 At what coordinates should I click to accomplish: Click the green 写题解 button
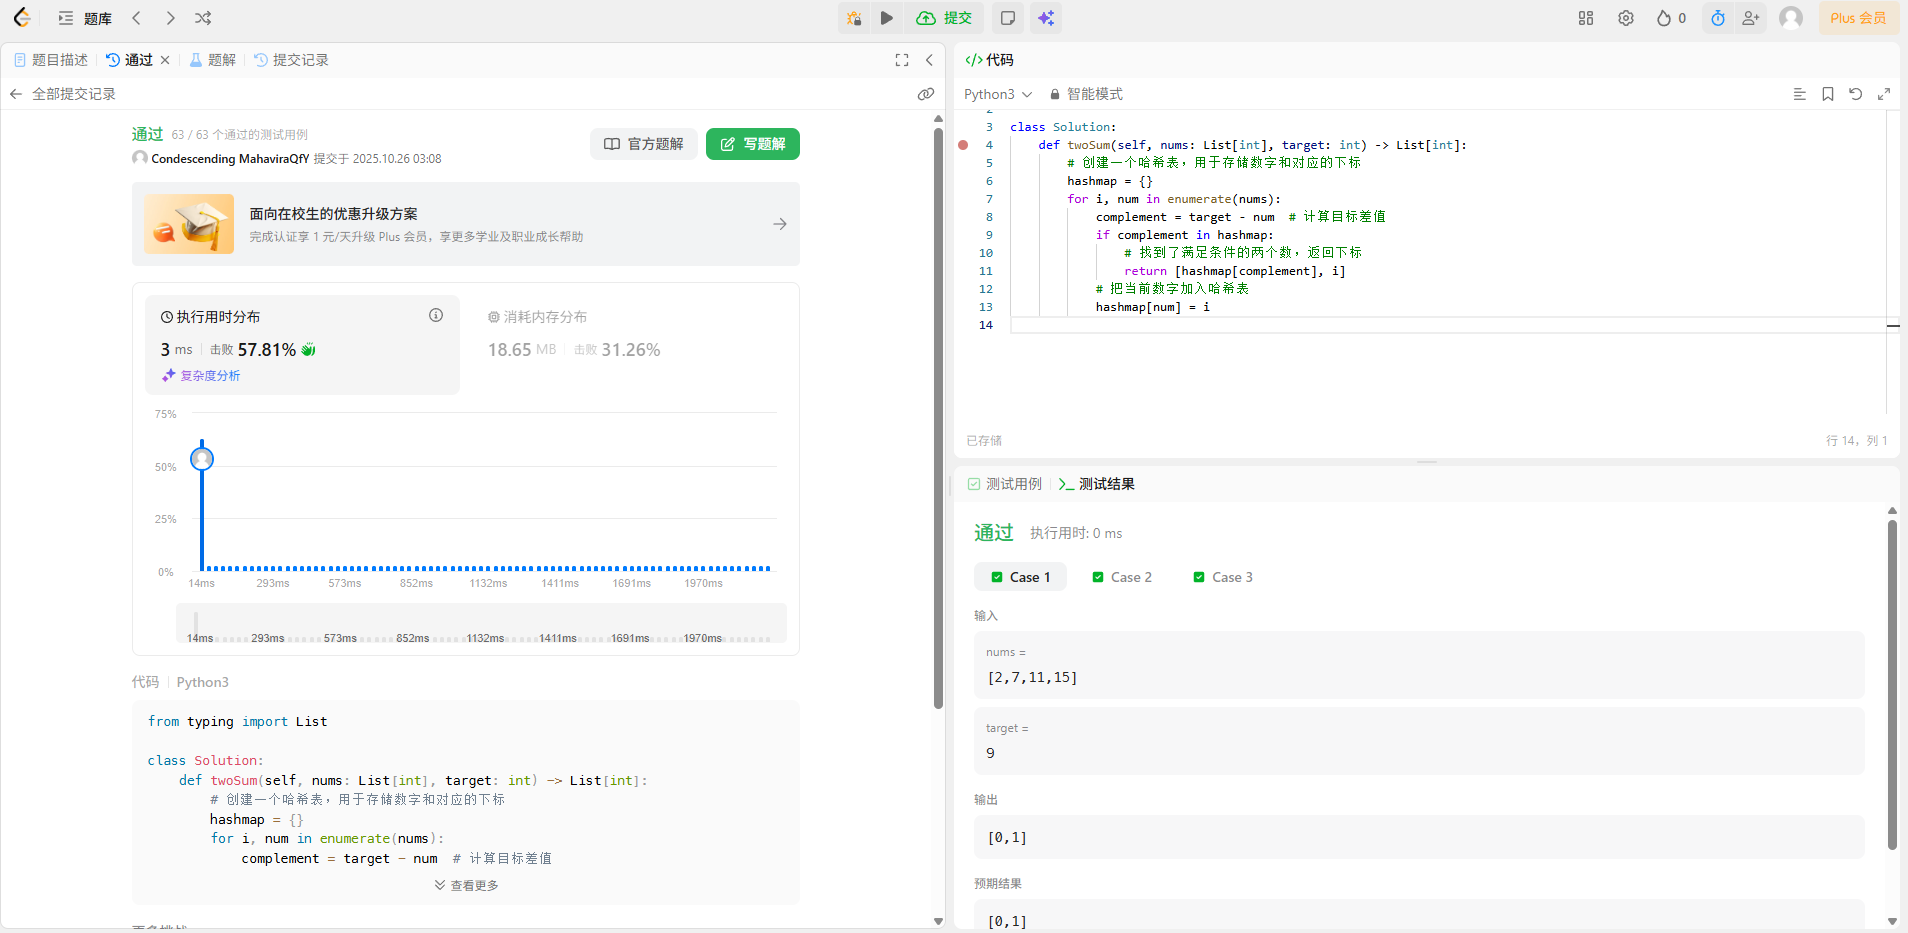pyautogui.click(x=753, y=144)
